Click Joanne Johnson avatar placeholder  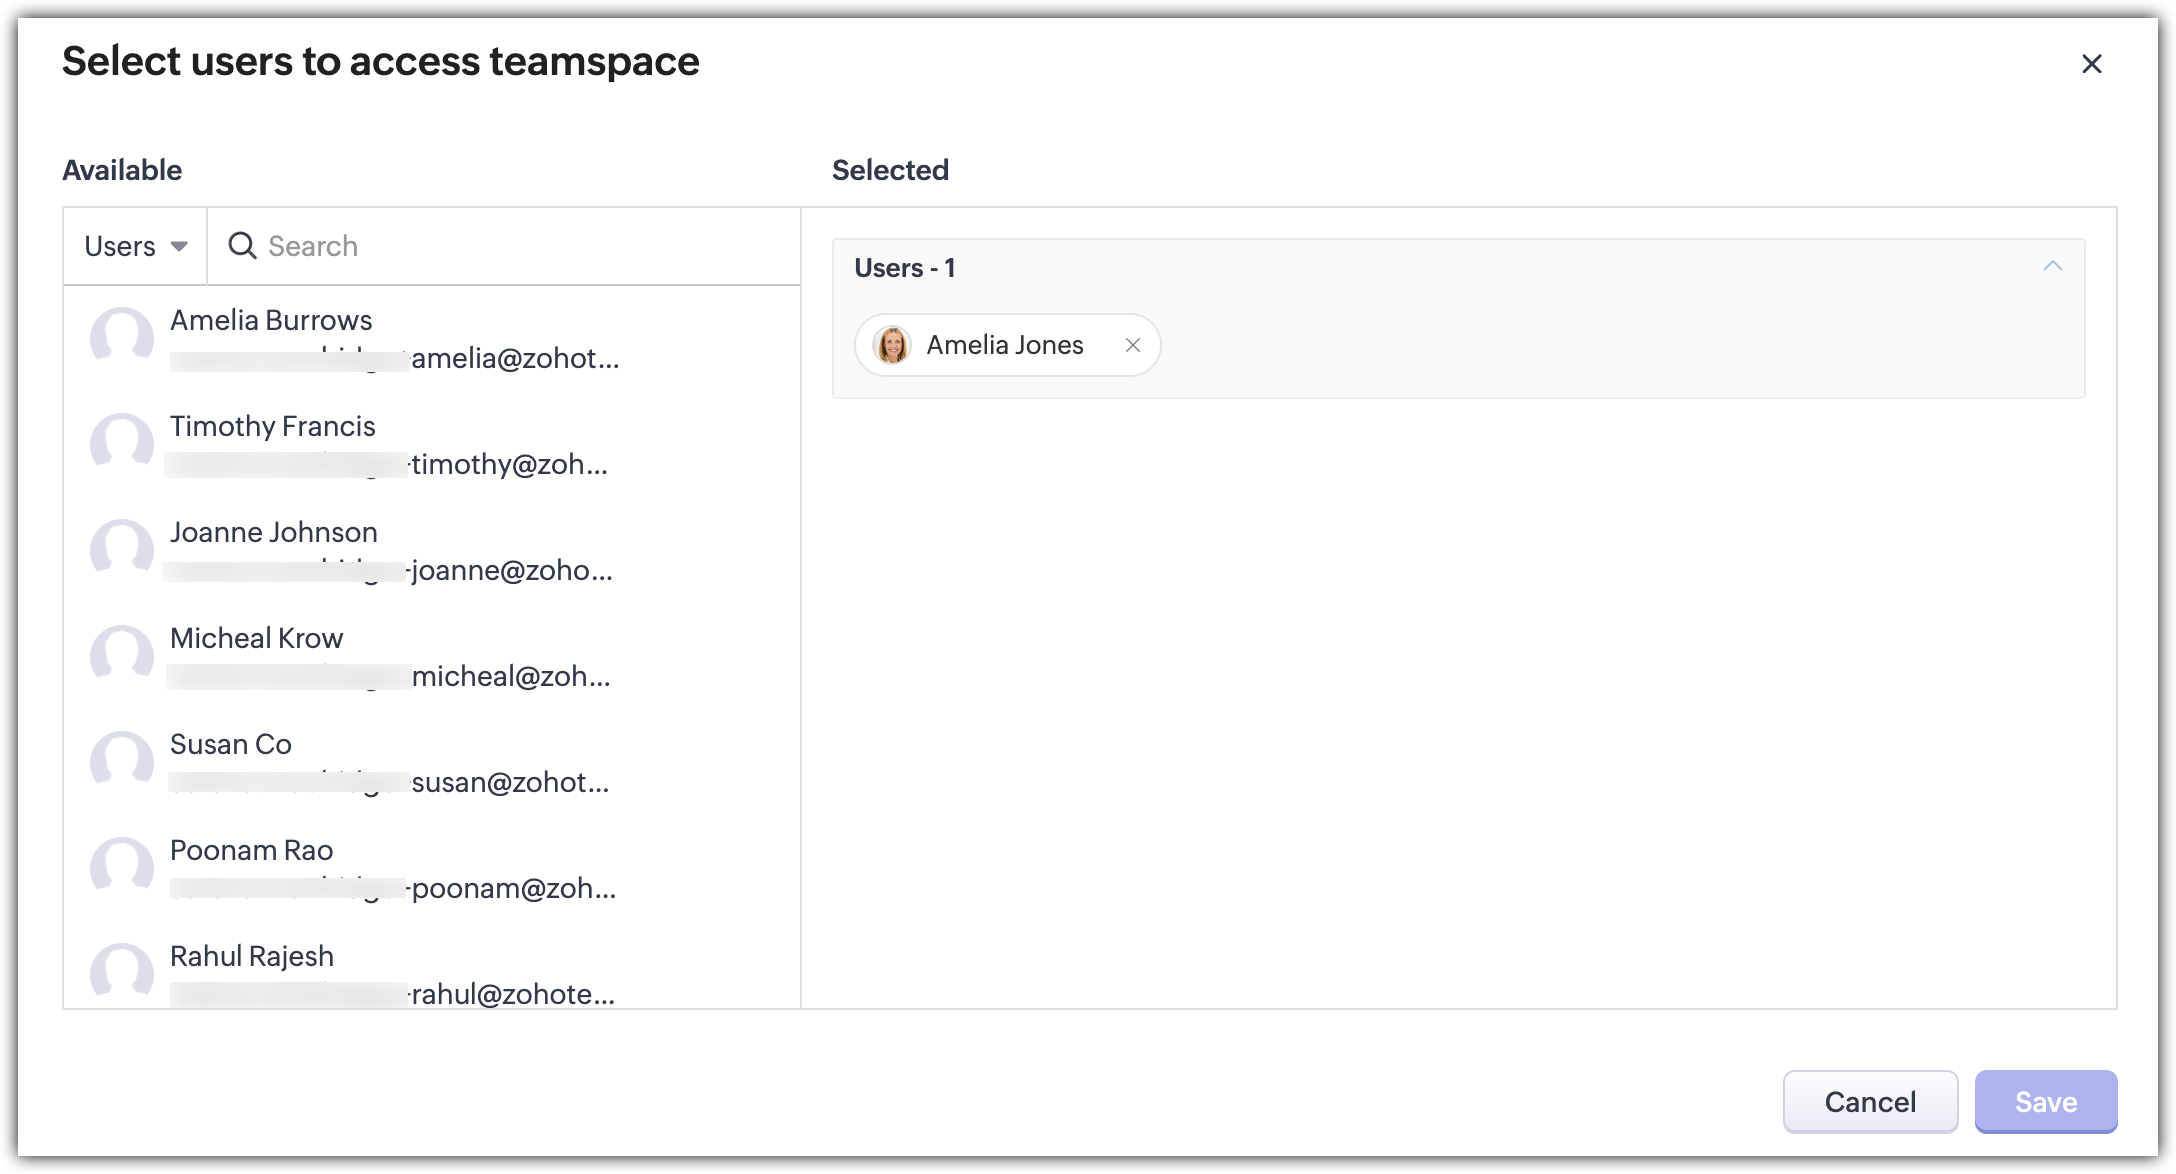pos(122,550)
